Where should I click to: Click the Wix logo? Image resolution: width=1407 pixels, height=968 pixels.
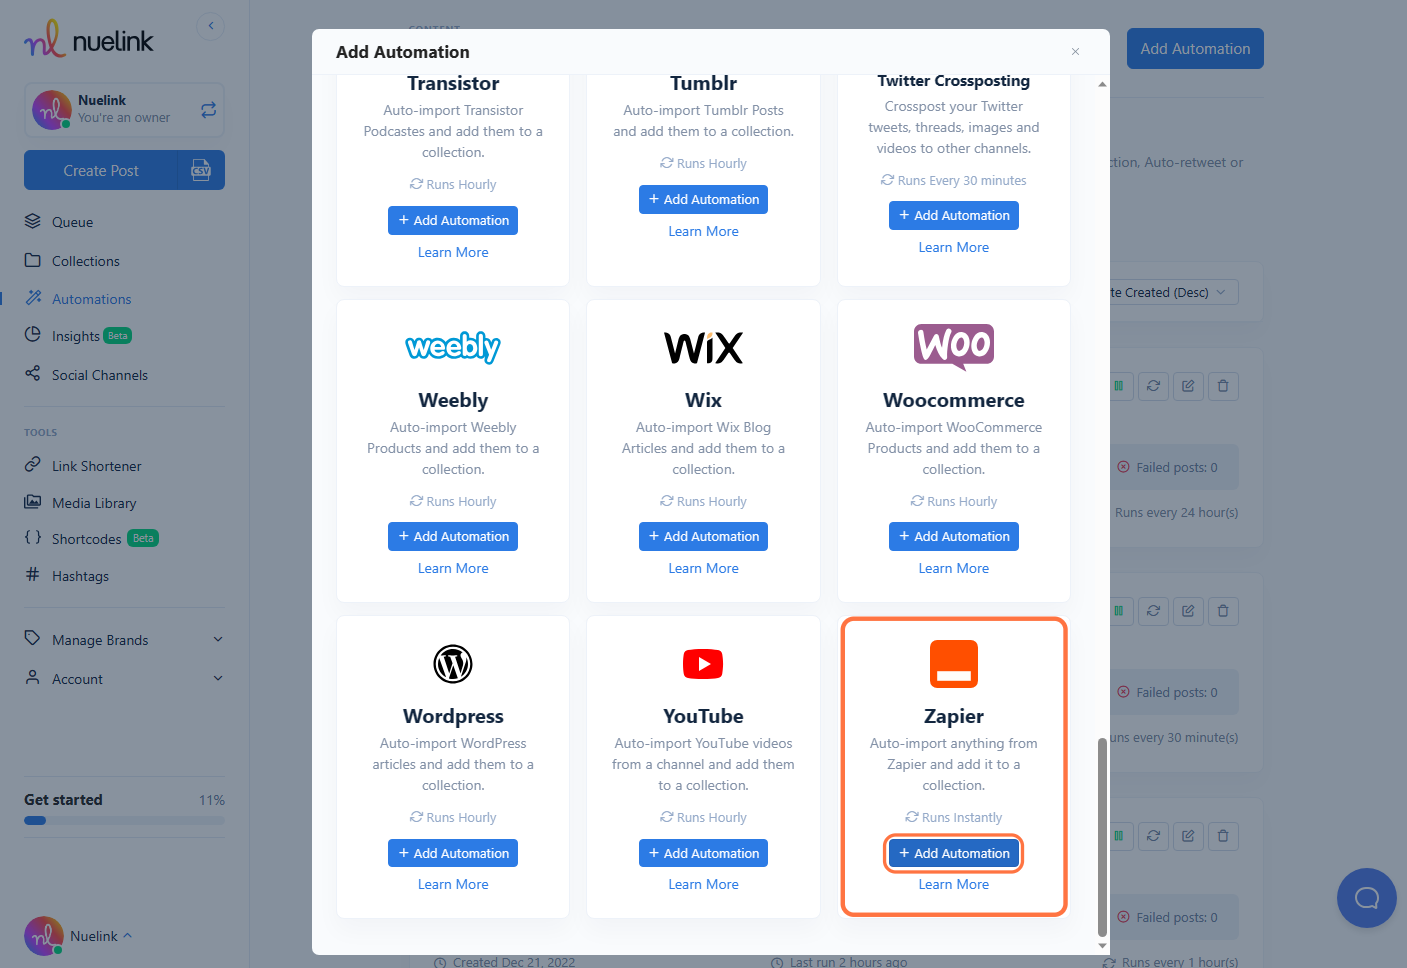pos(703,348)
